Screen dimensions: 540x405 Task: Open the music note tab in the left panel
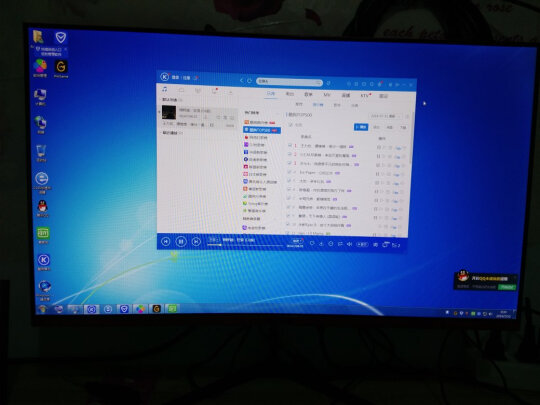pyautogui.click(x=165, y=89)
